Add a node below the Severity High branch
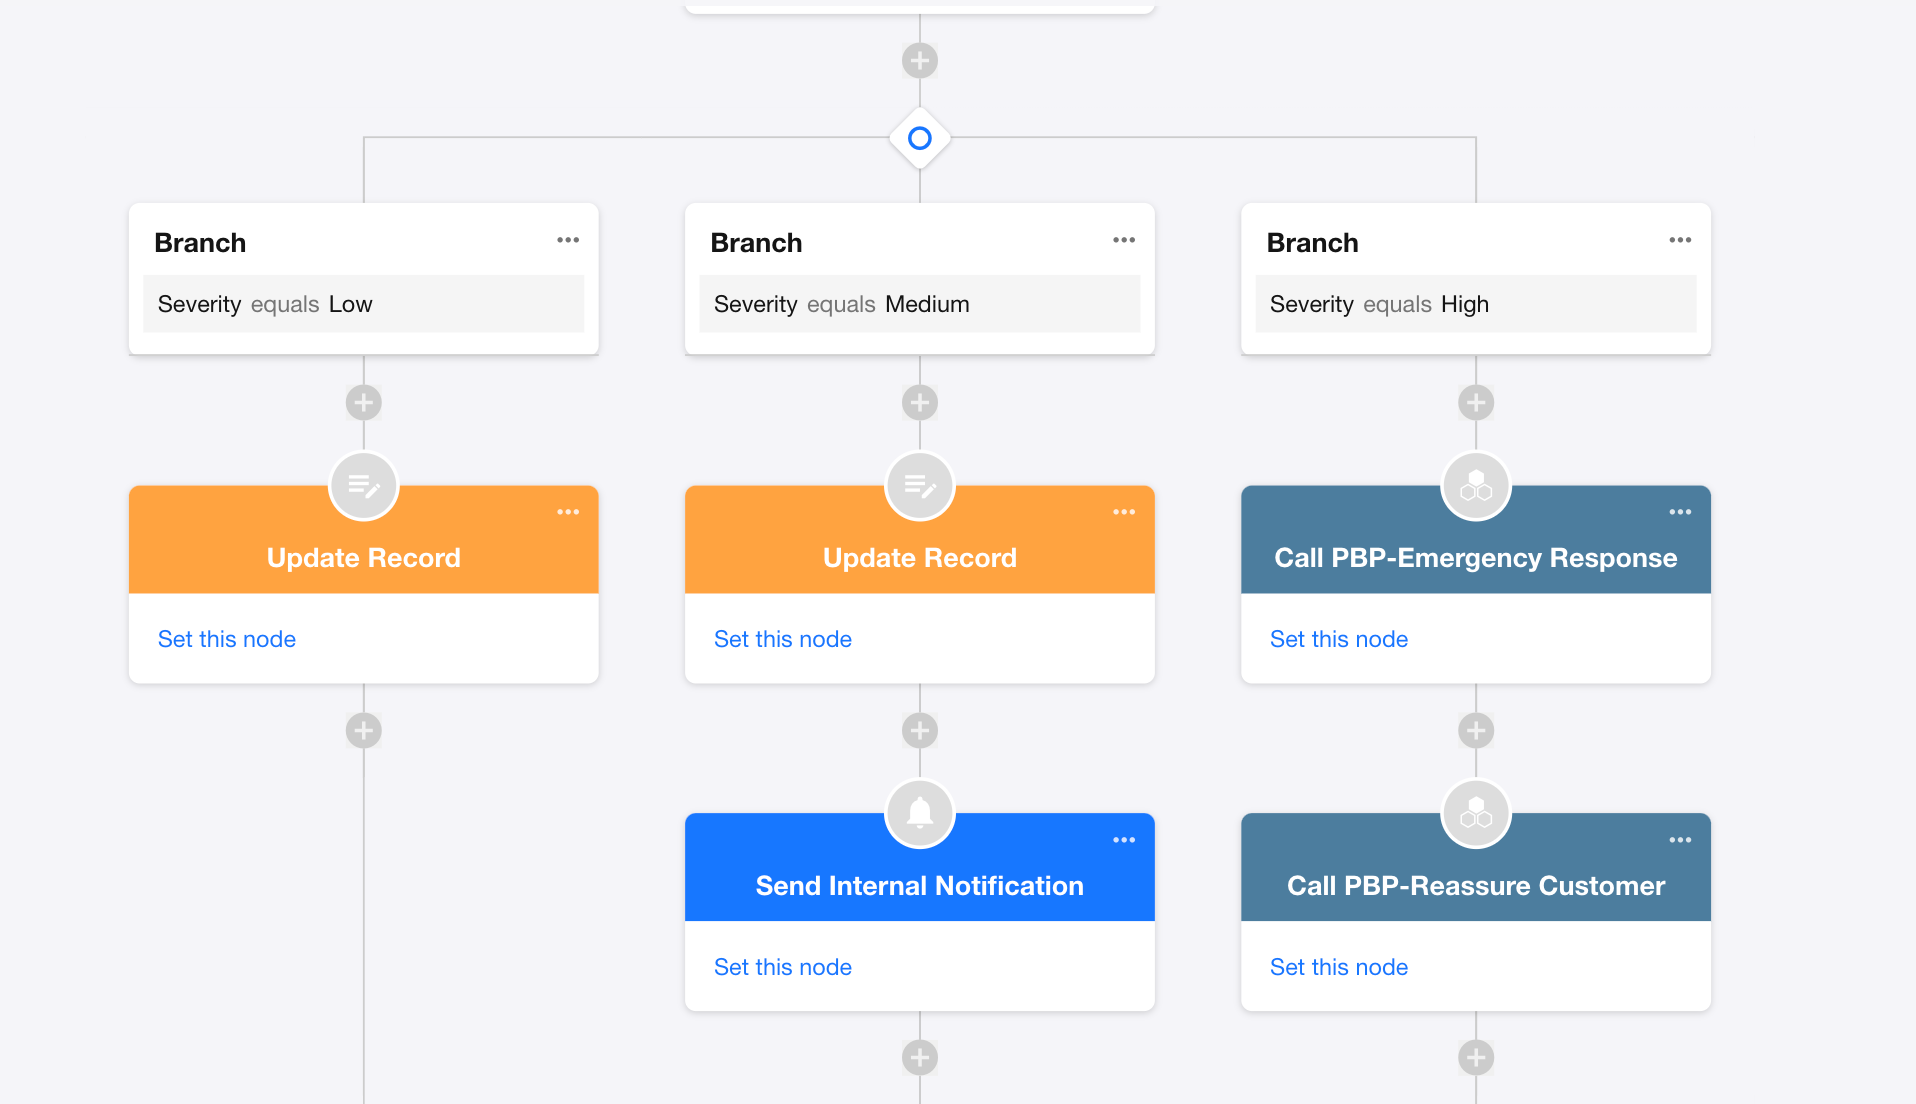Screen dimensions: 1916x1104 click(1476, 403)
